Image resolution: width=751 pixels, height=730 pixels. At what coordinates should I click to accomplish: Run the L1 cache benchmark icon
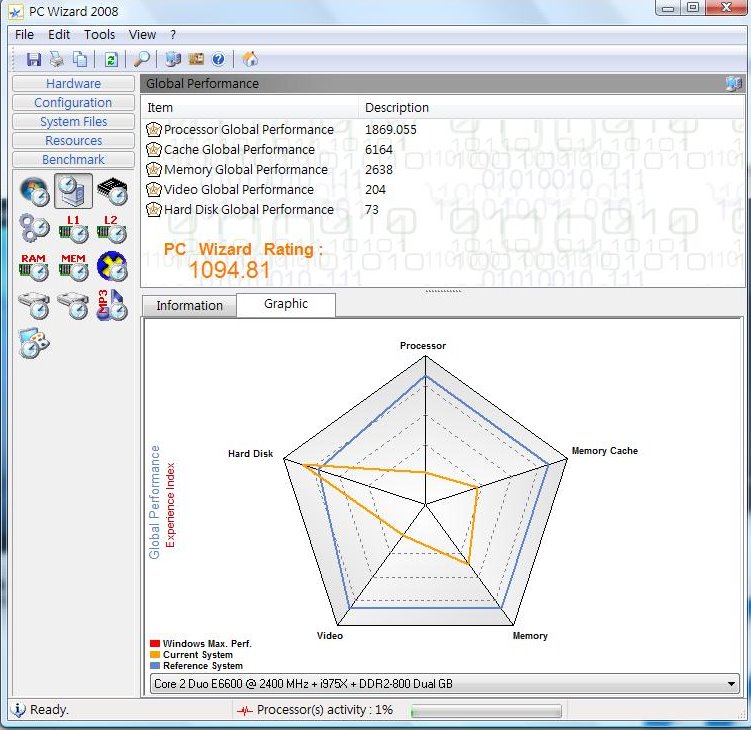73,228
